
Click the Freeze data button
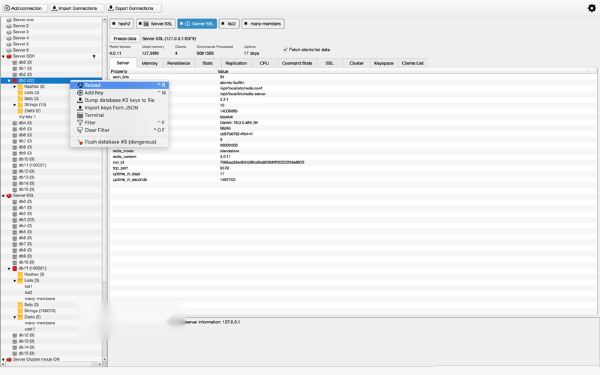[x=125, y=39]
